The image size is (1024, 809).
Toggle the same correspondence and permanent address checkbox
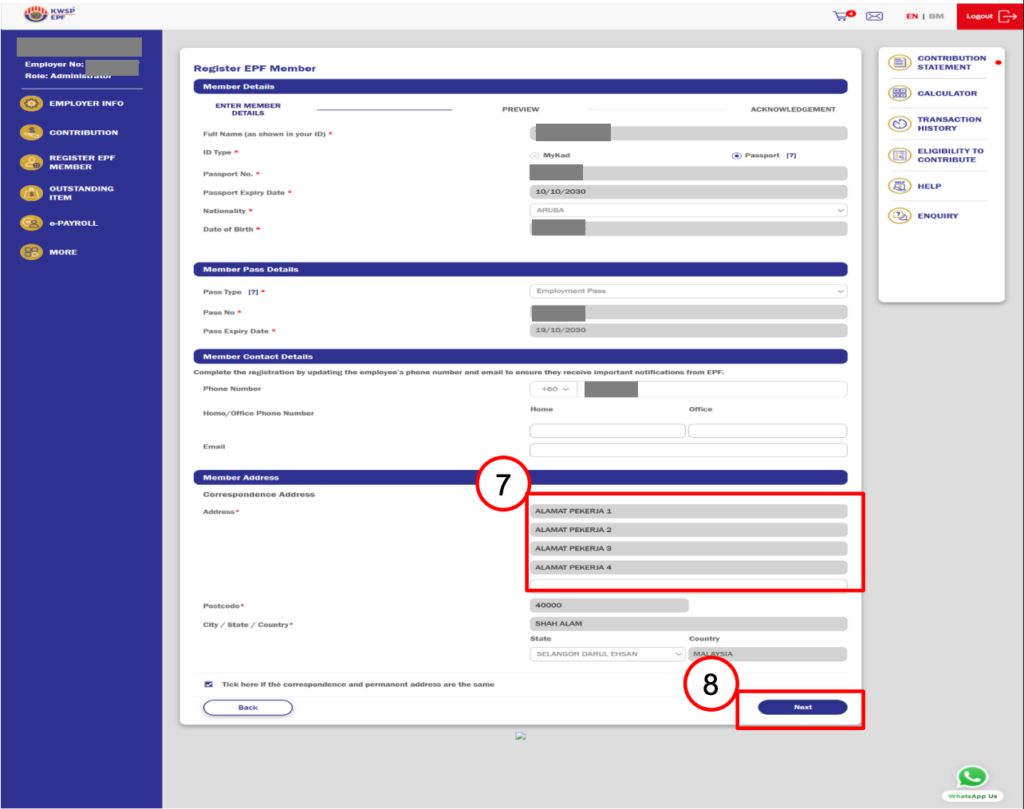tap(209, 685)
